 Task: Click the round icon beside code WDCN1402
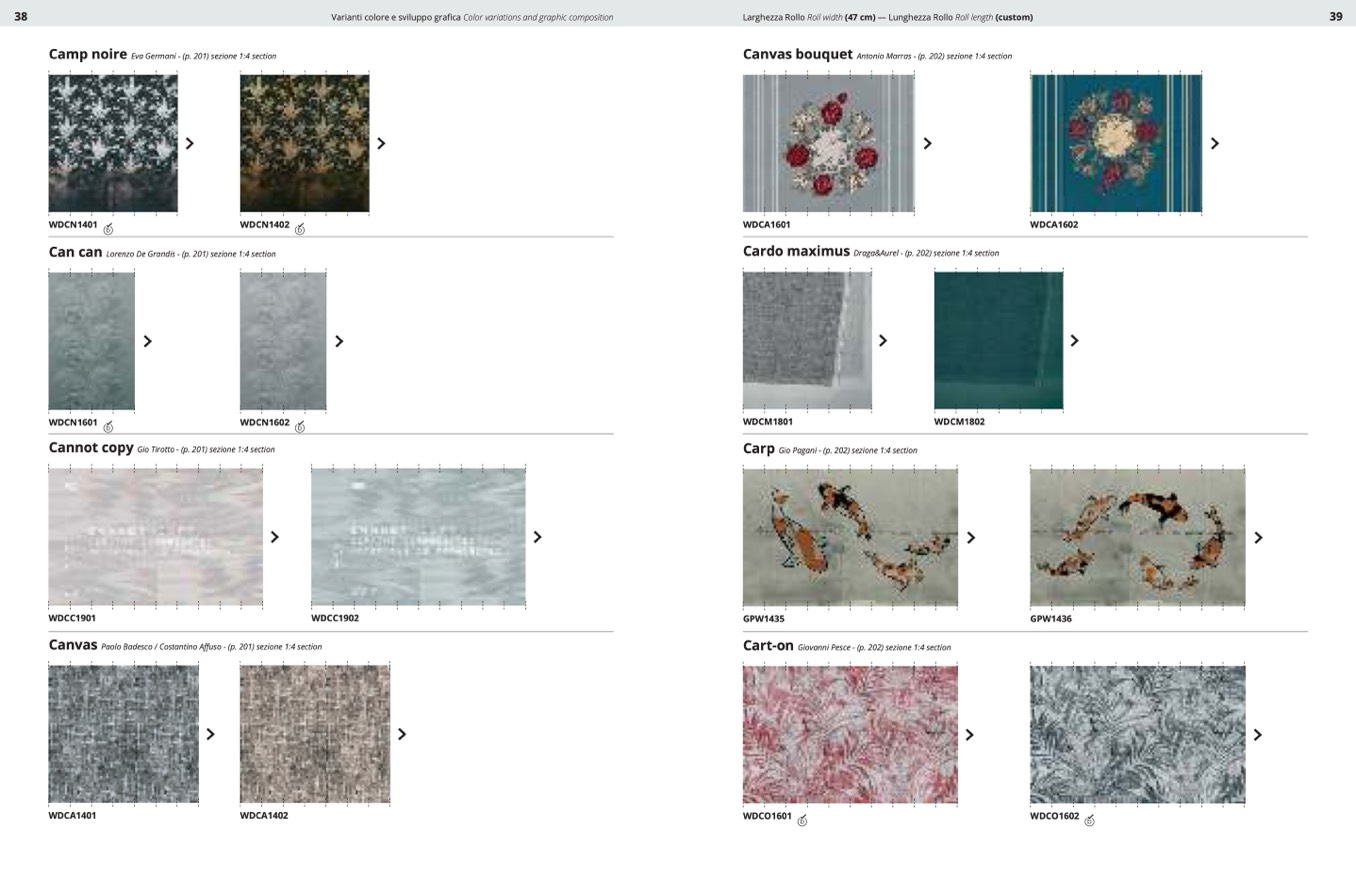300,229
